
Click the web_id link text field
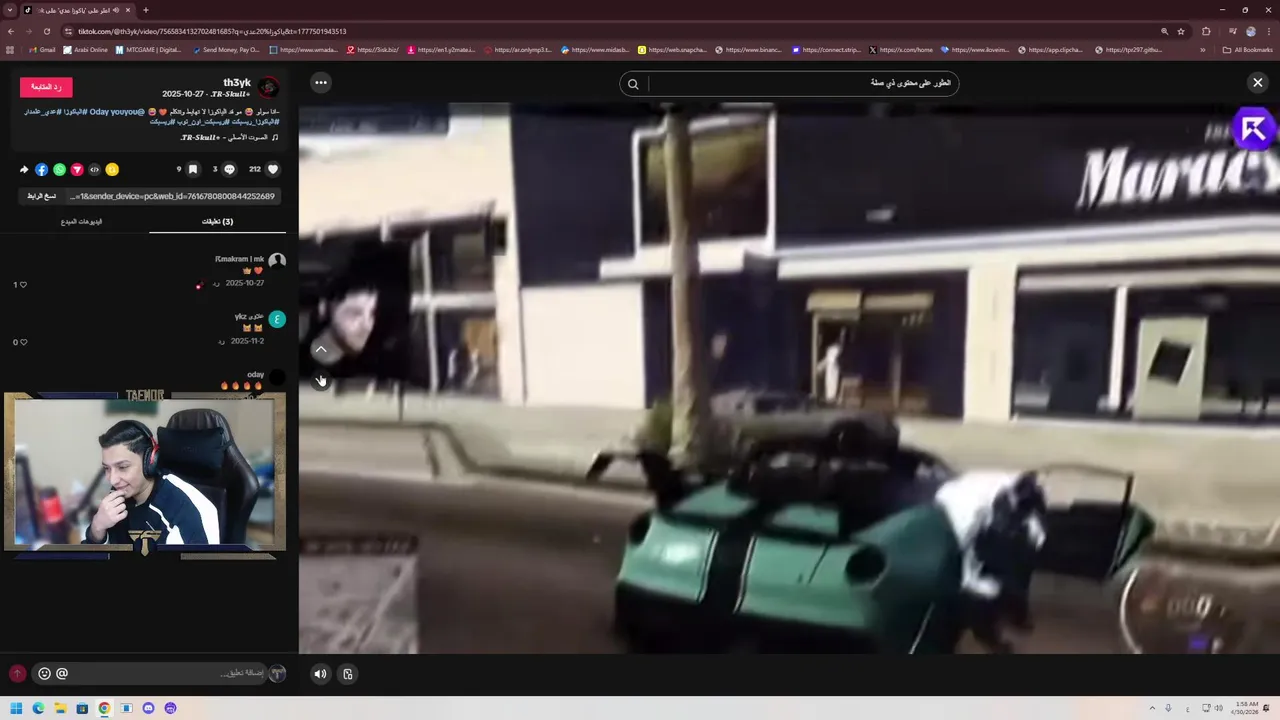pyautogui.click(x=172, y=196)
